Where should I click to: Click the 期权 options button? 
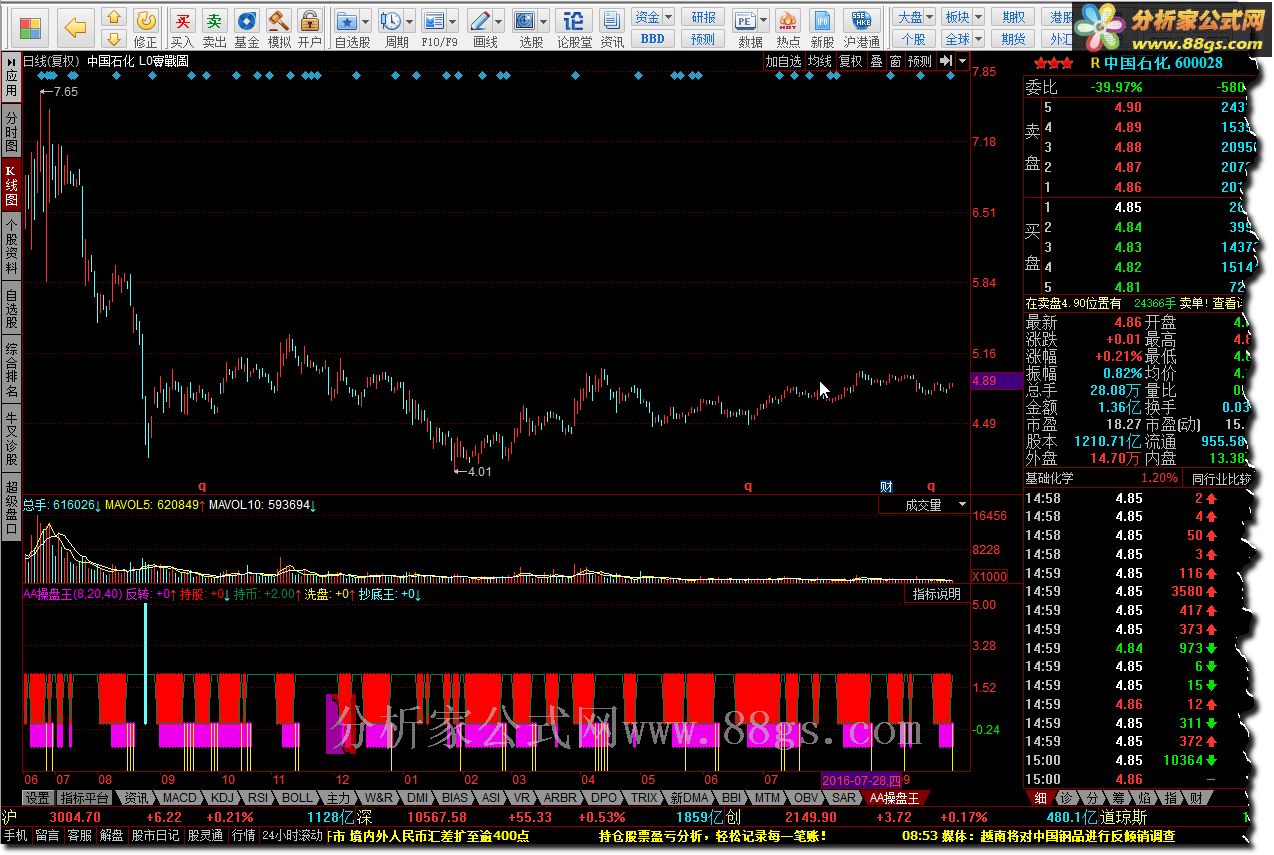(x=1013, y=17)
